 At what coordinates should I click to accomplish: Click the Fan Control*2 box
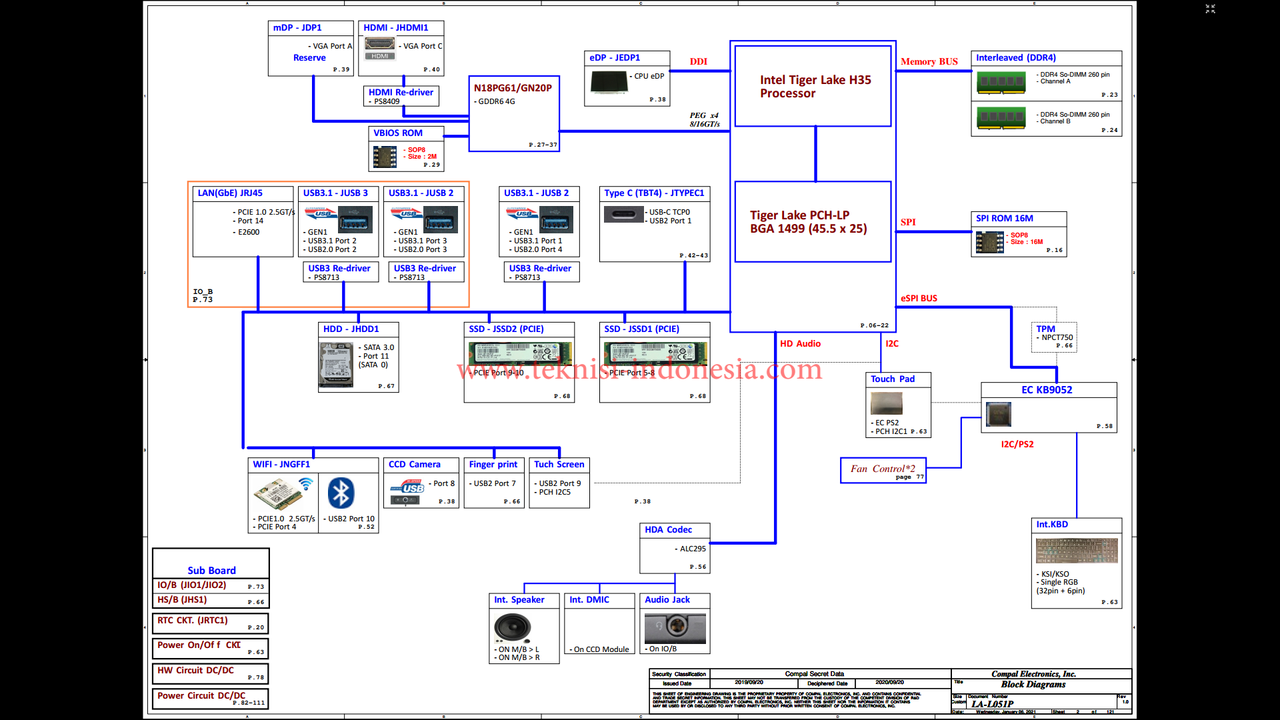884,469
